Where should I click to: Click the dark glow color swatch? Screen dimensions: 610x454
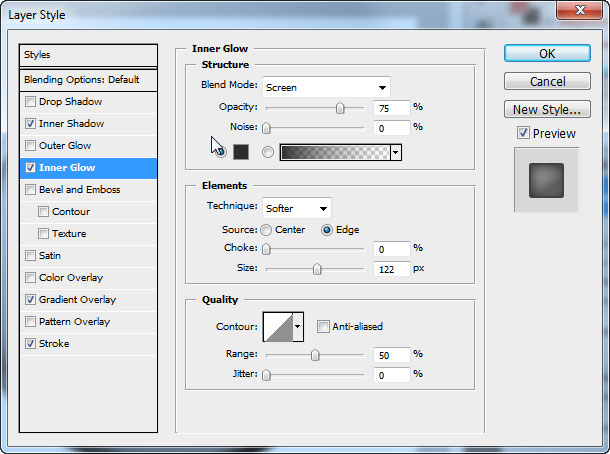click(x=240, y=152)
